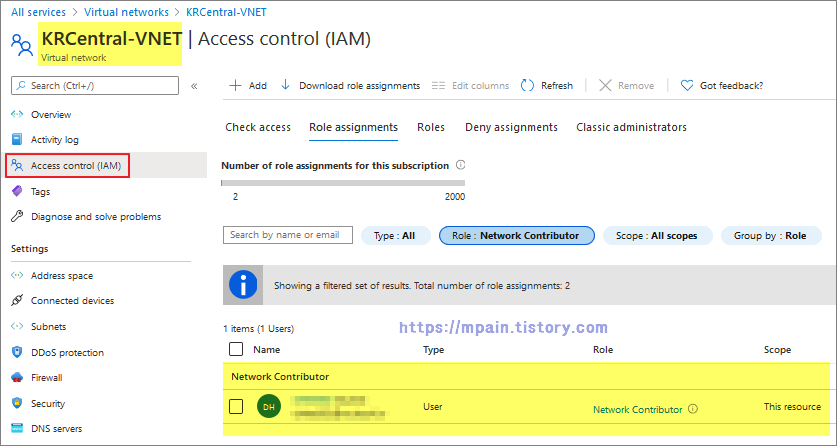This screenshot has height=446, width=837.
Task: Click the DNS servers icon
Action: click(17, 428)
